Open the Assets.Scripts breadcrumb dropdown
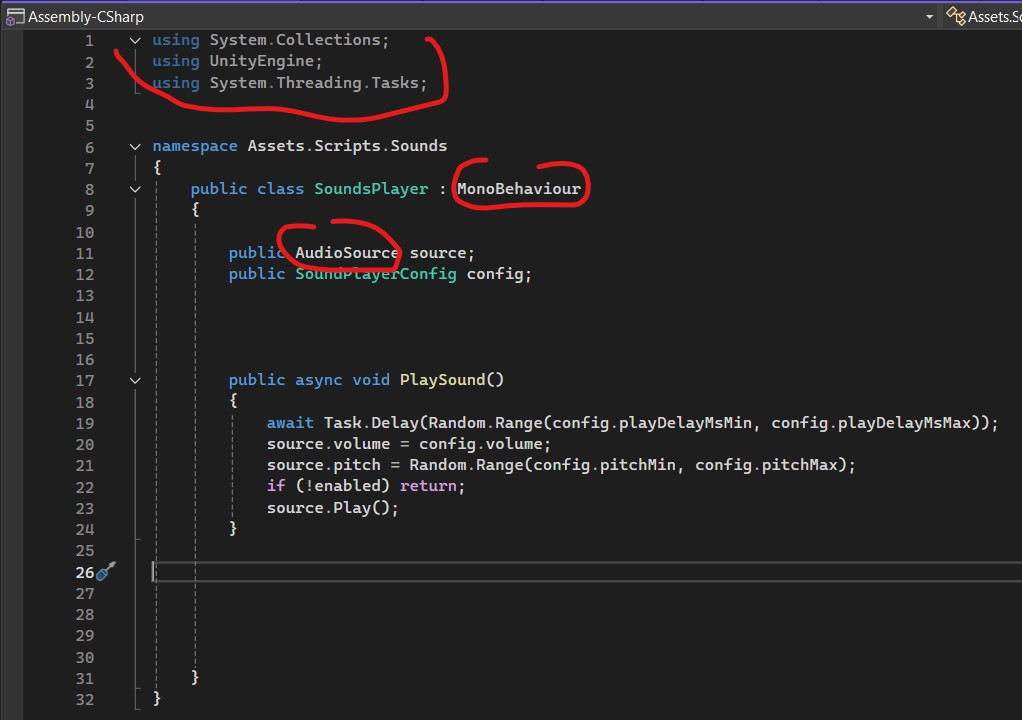The image size is (1022, 720). click(1000, 16)
